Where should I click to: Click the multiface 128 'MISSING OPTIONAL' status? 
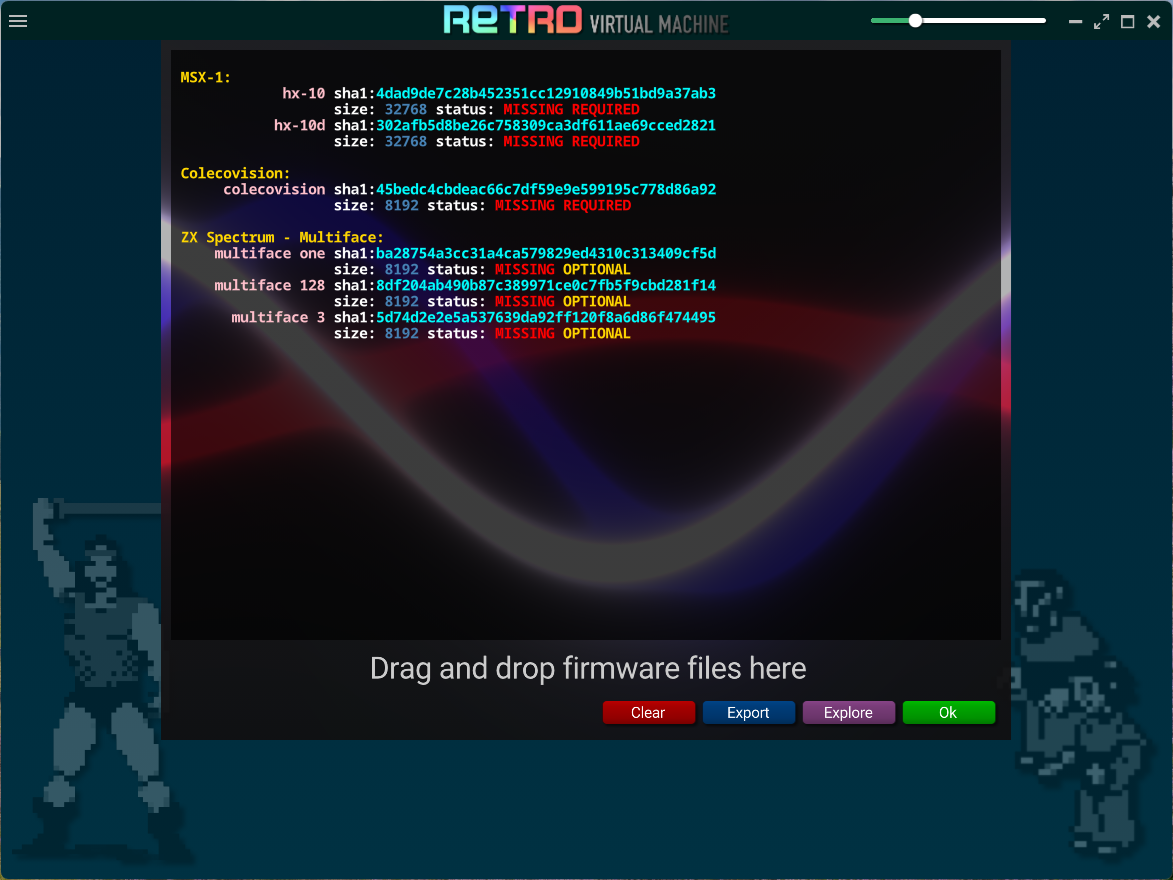point(563,302)
